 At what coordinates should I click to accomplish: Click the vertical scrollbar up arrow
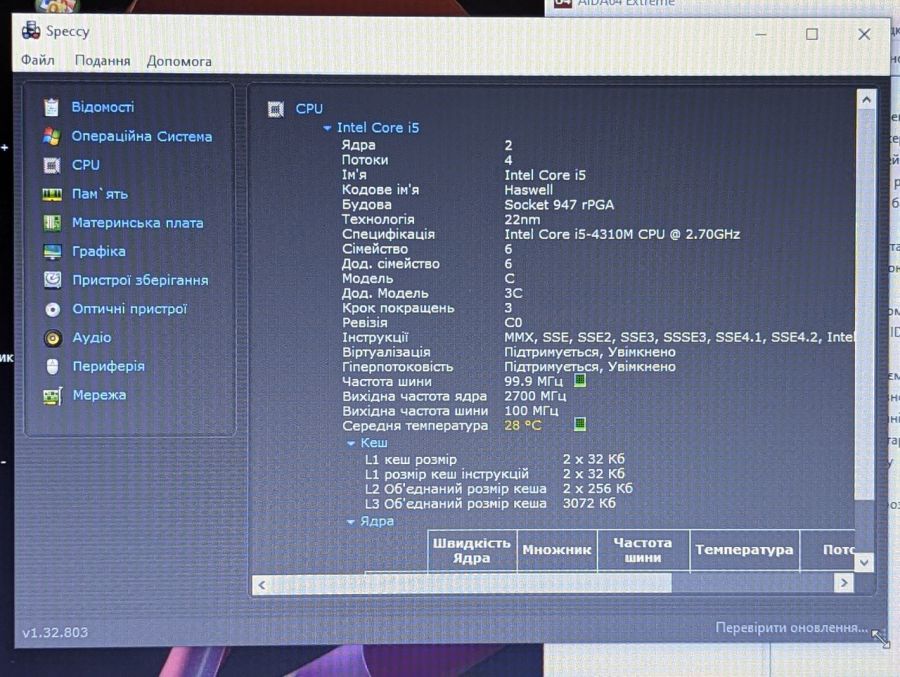click(x=866, y=100)
